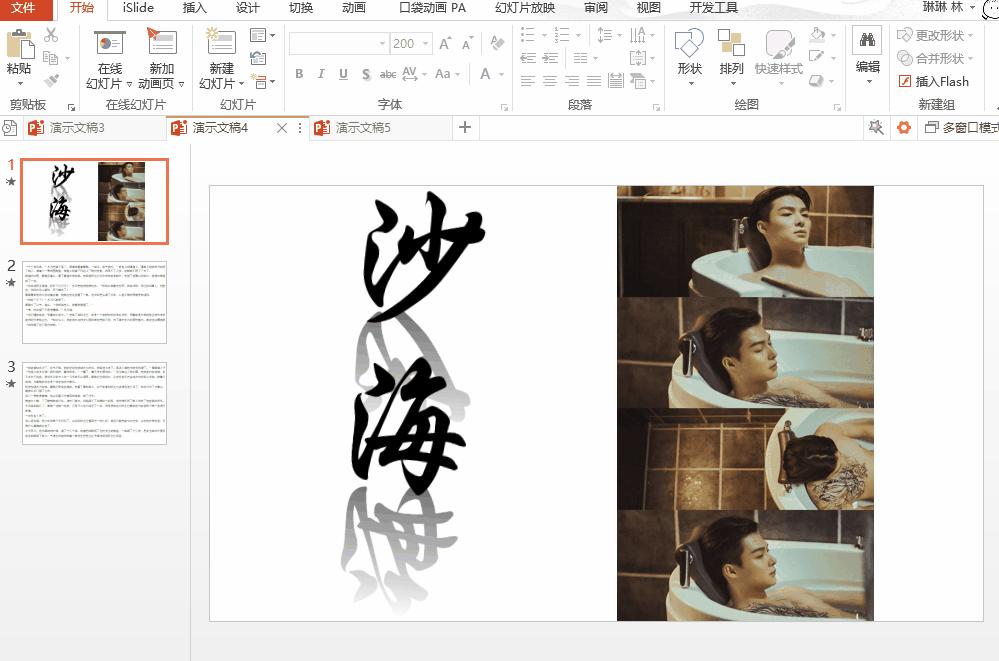The height and width of the screenshot is (661, 999).
Task: Click the 排列 (Arrange) icon
Action: [x=730, y=45]
